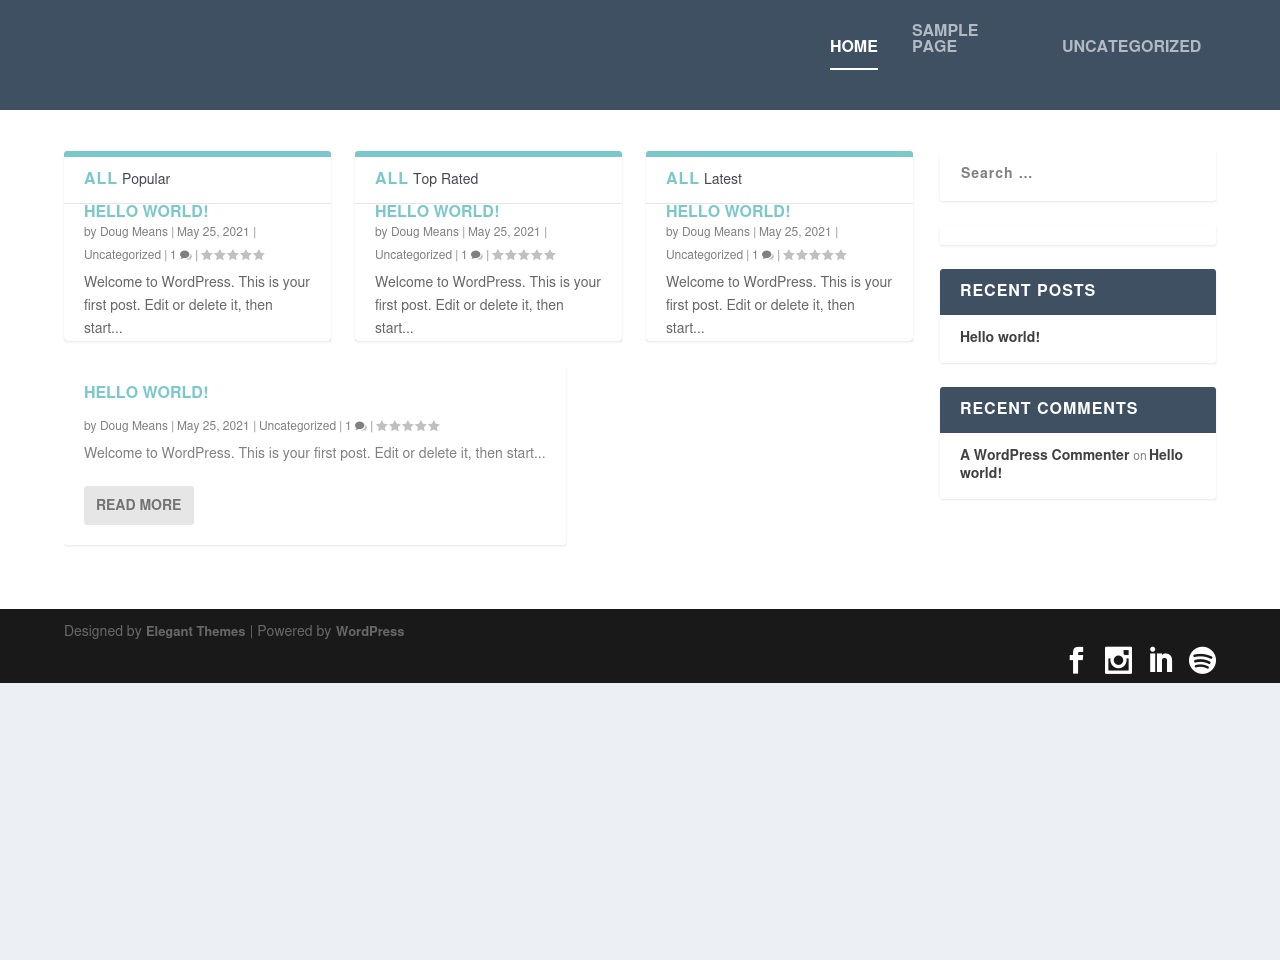The image size is (1280, 960).
Task: Open the LinkedIn social icon in footer
Action: click(x=1161, y=660)
